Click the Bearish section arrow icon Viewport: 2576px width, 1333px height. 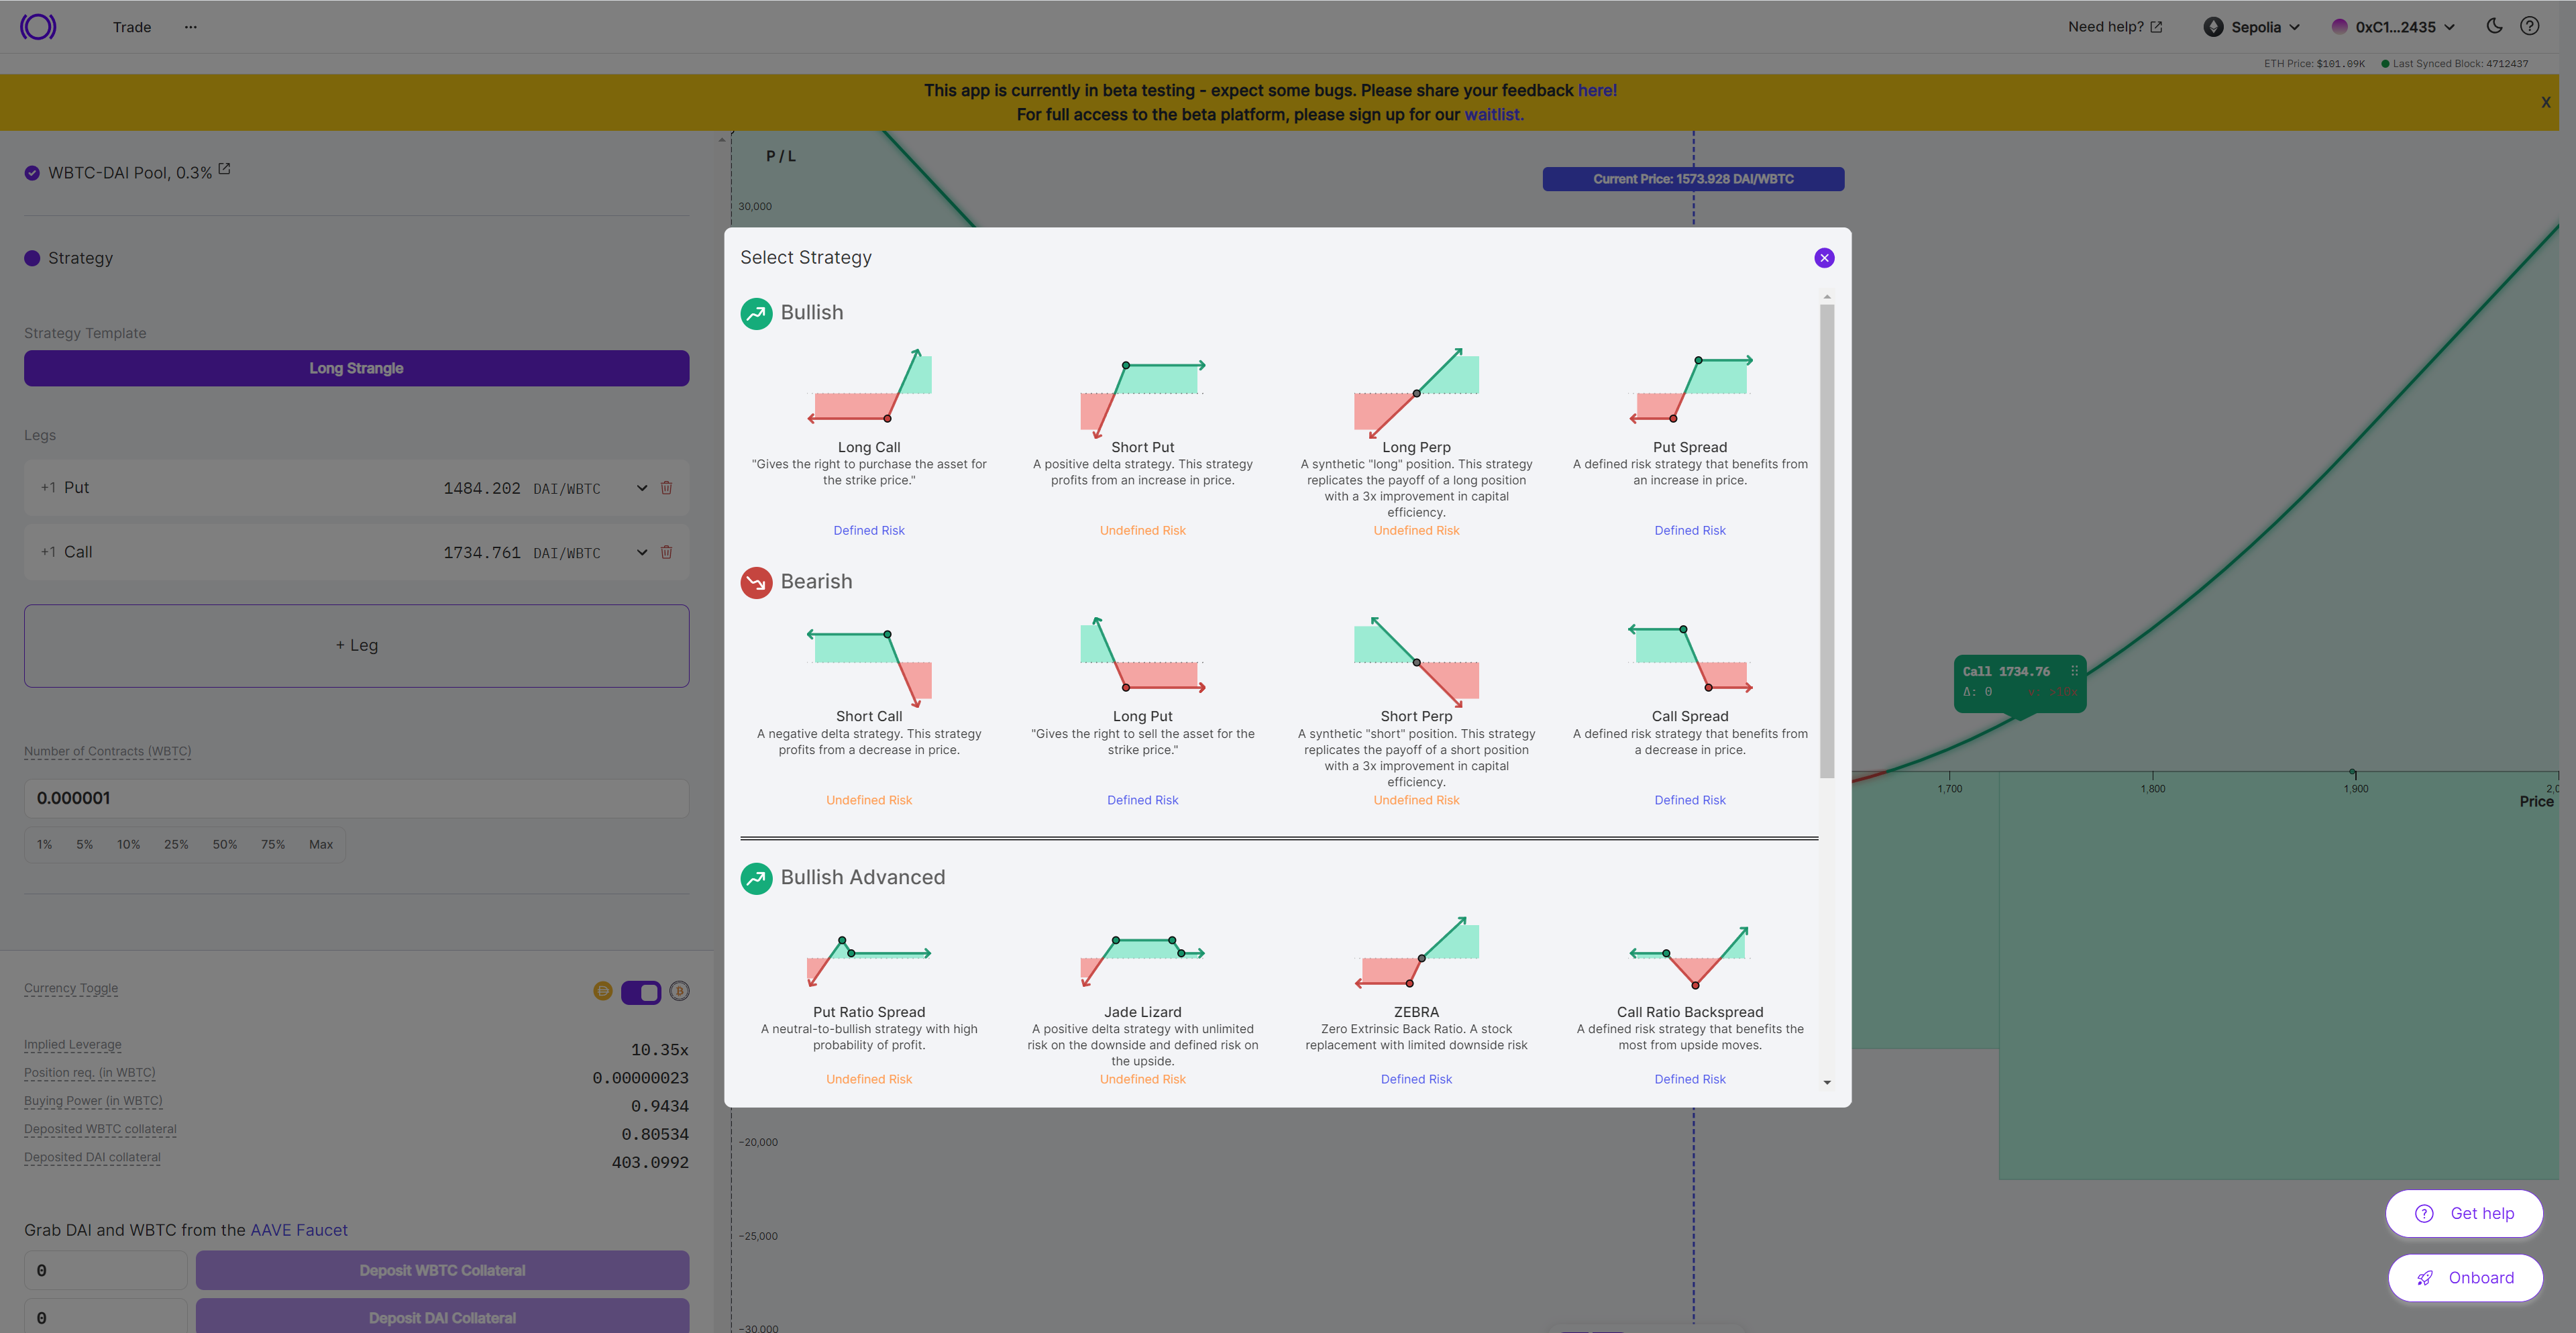[x=756, y=582]
